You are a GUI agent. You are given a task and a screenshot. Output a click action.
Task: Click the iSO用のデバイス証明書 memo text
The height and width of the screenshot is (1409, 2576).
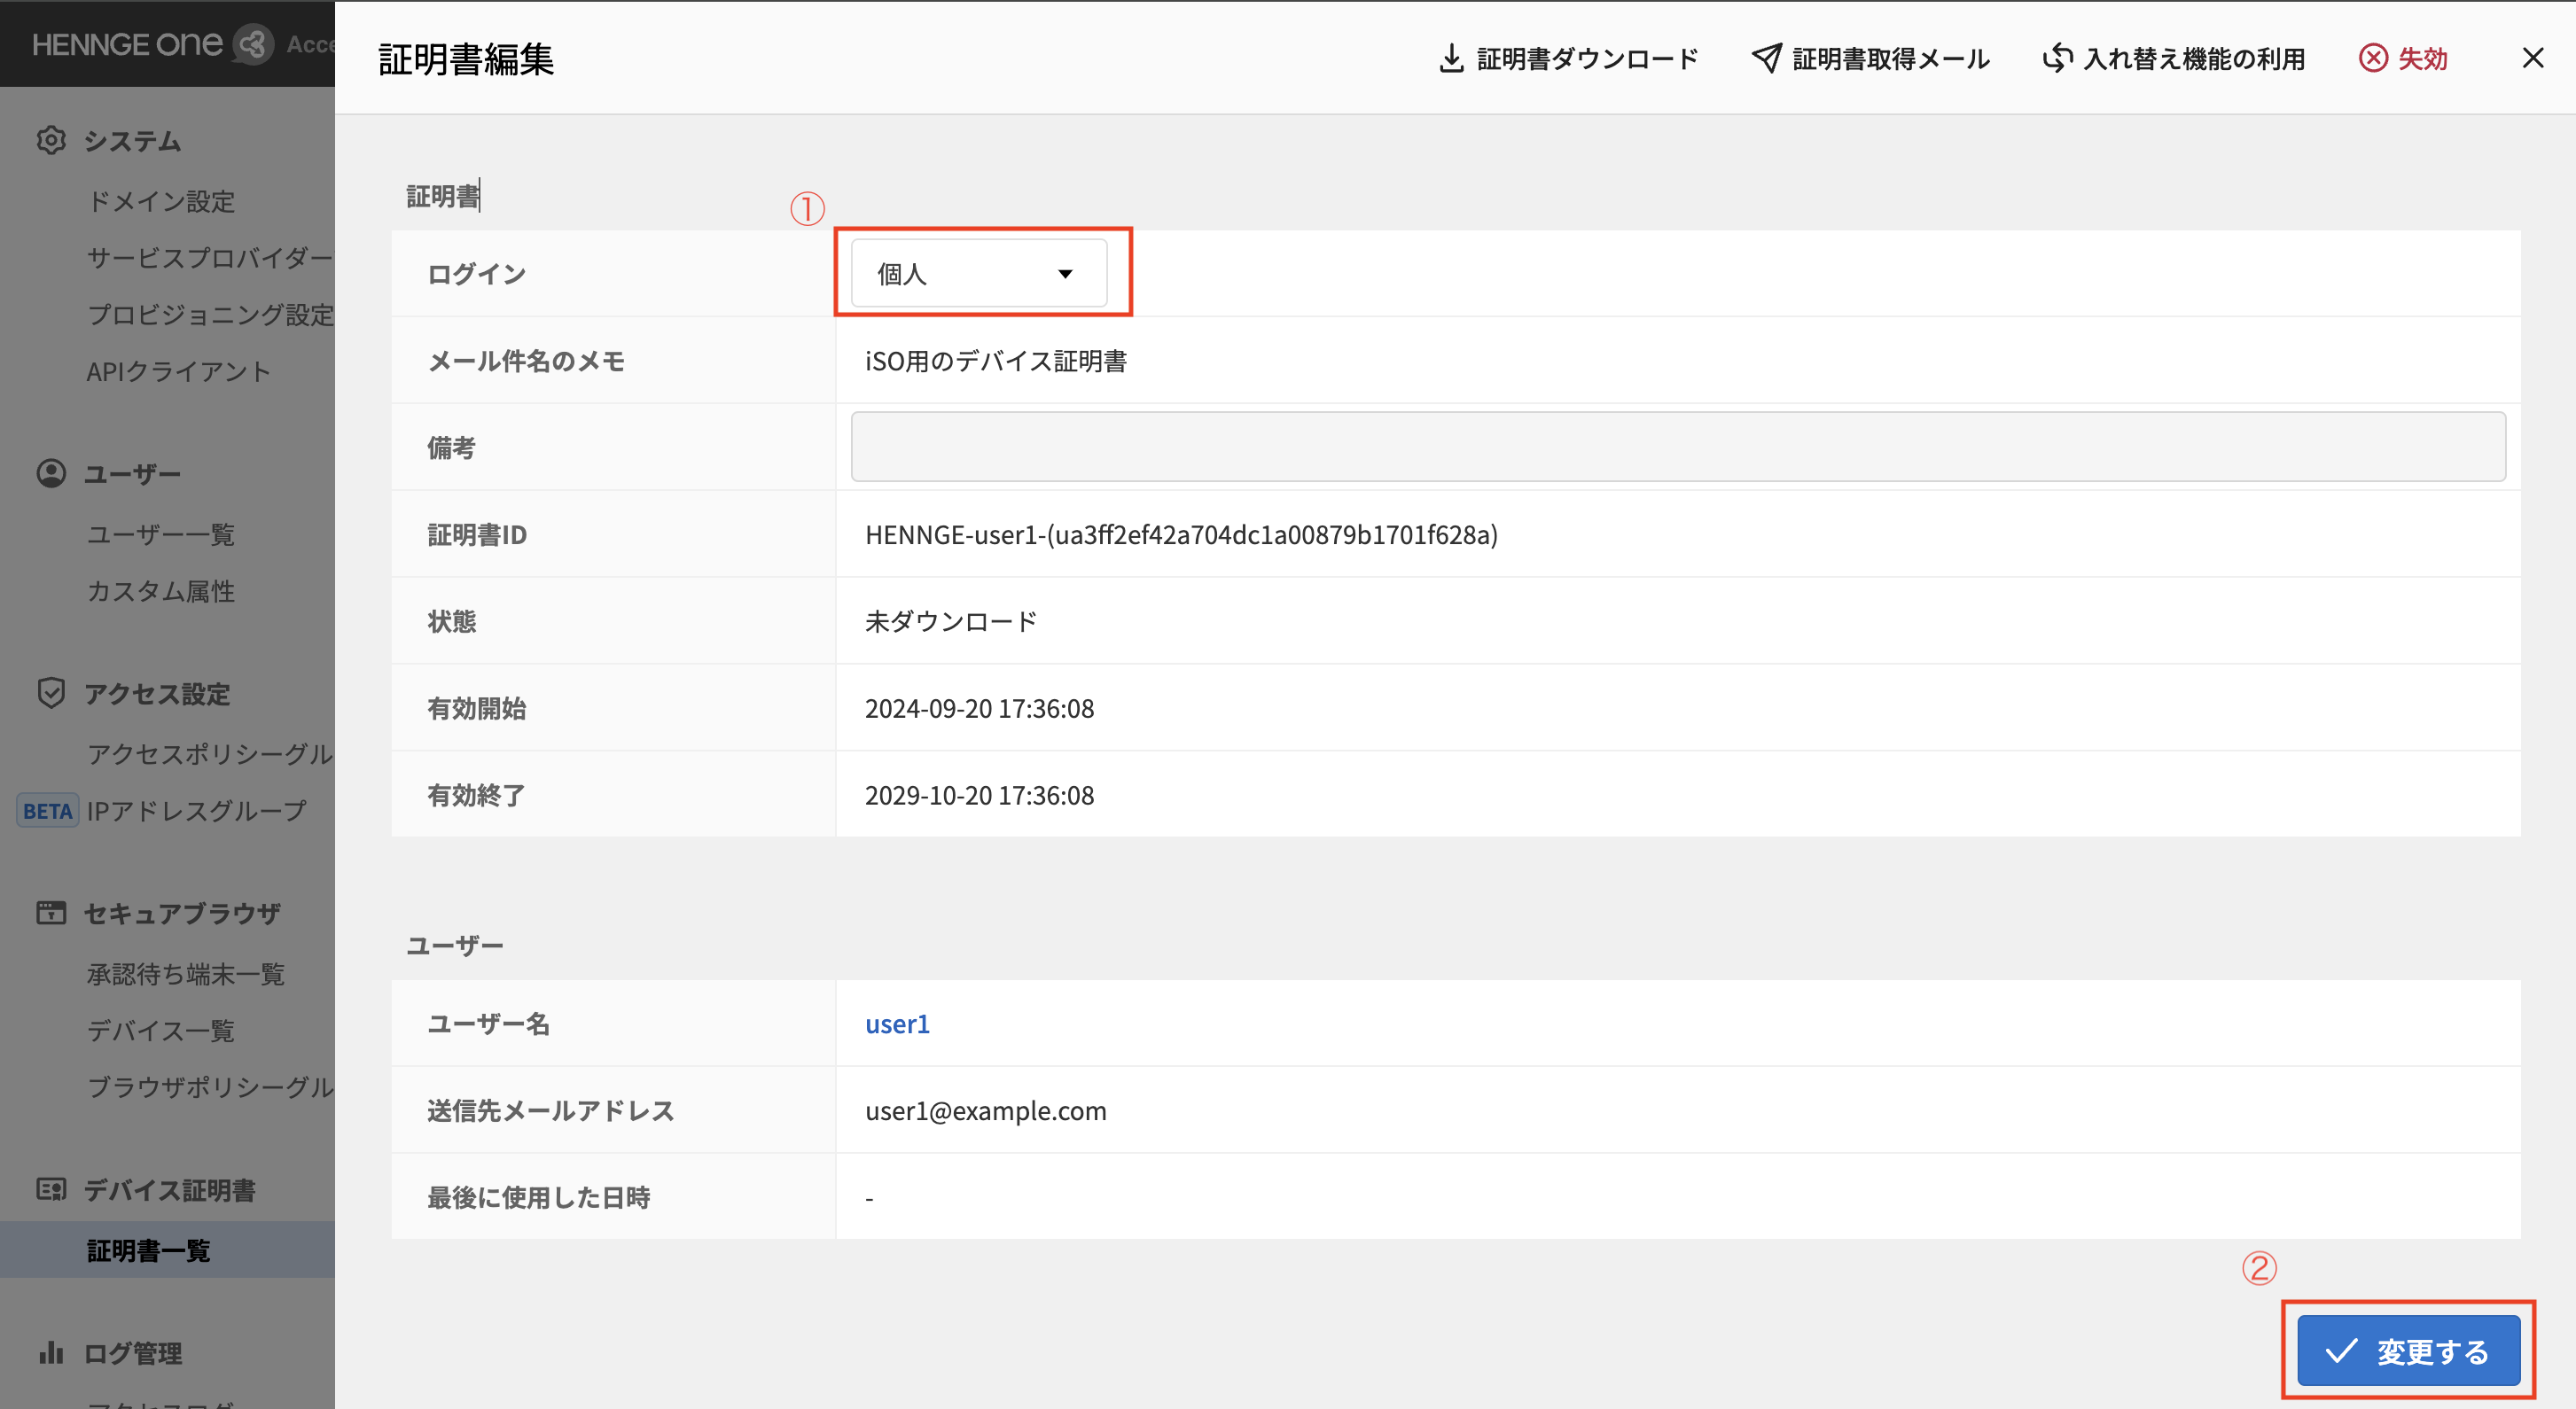coord(996,361)
